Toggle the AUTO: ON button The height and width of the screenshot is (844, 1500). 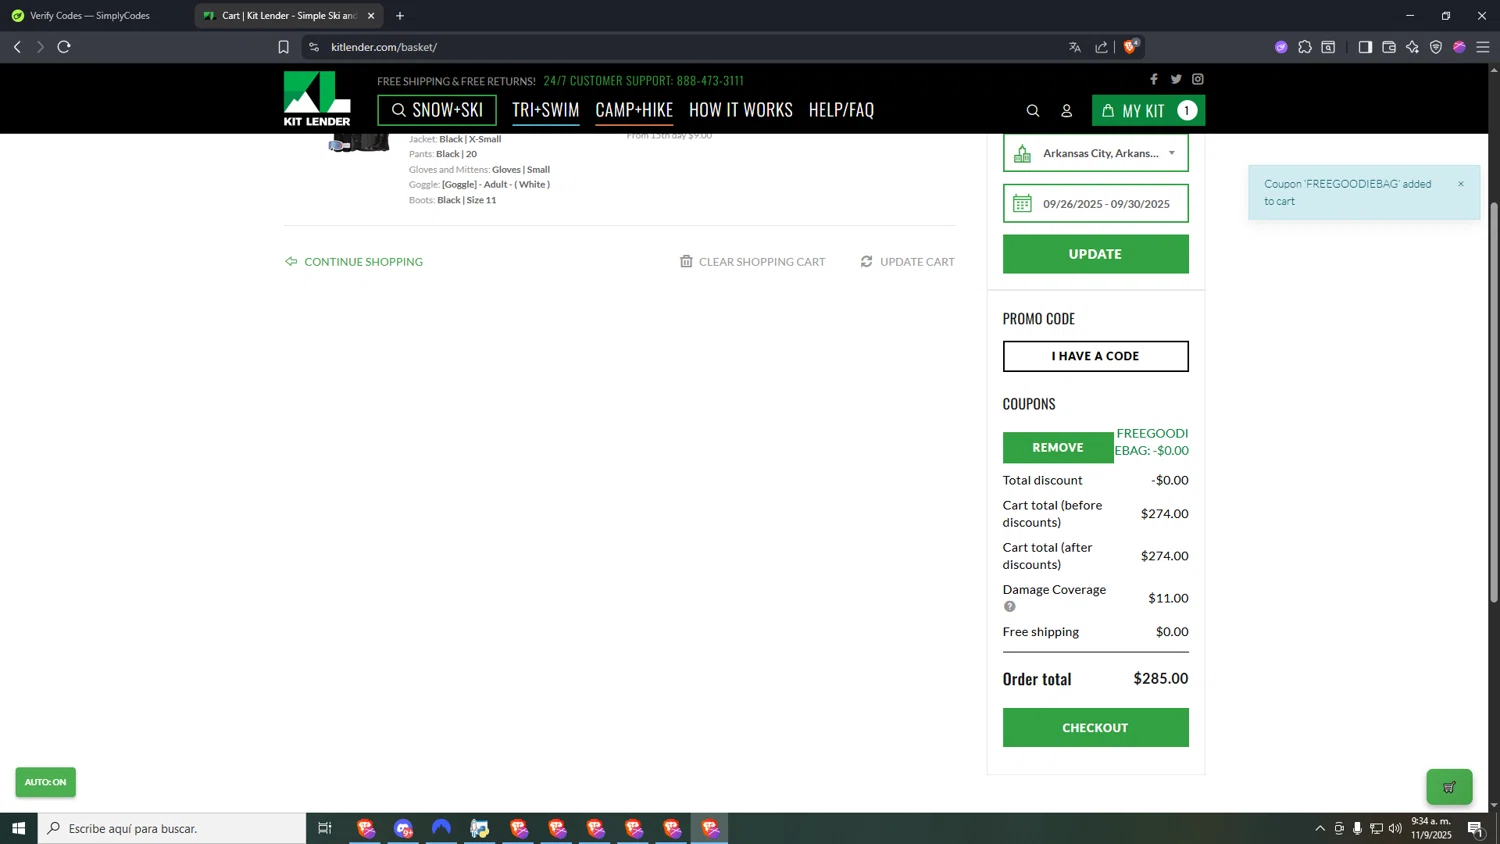(x=46, y=782)
